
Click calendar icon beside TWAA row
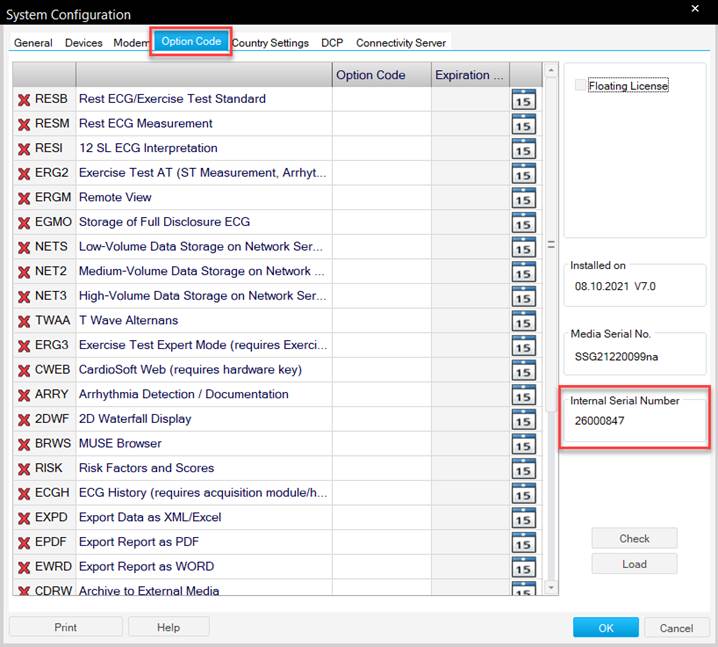coord(523,321)
